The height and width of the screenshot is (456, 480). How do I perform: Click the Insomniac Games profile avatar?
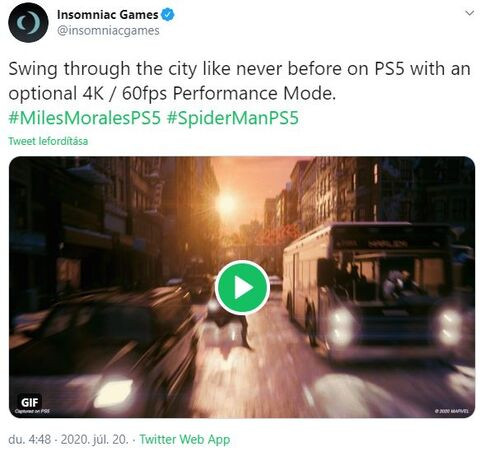click(28, 23)
